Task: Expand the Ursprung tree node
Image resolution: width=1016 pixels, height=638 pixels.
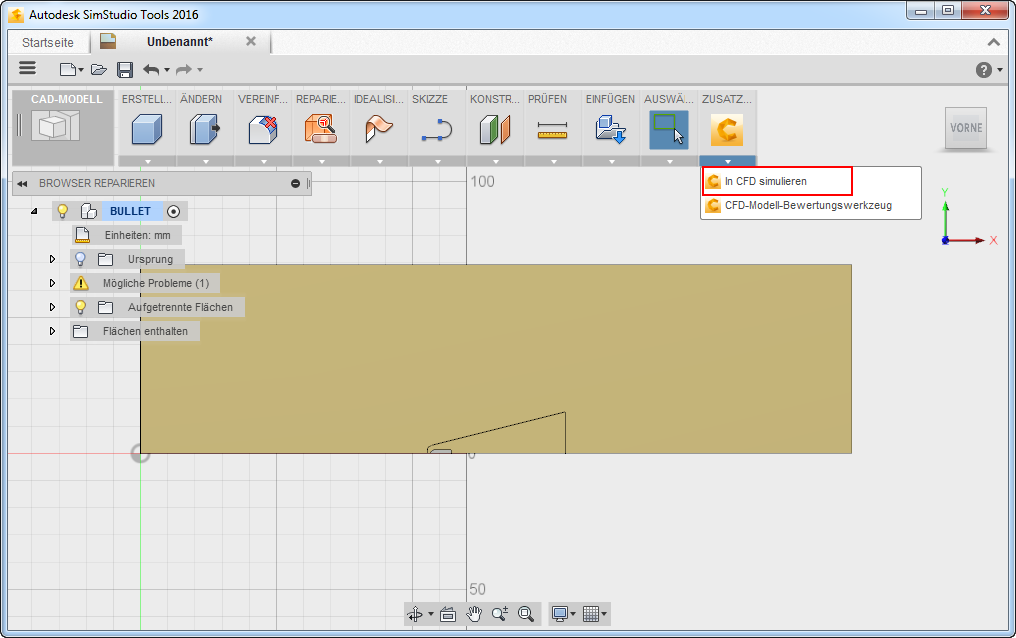Action: 52,259
